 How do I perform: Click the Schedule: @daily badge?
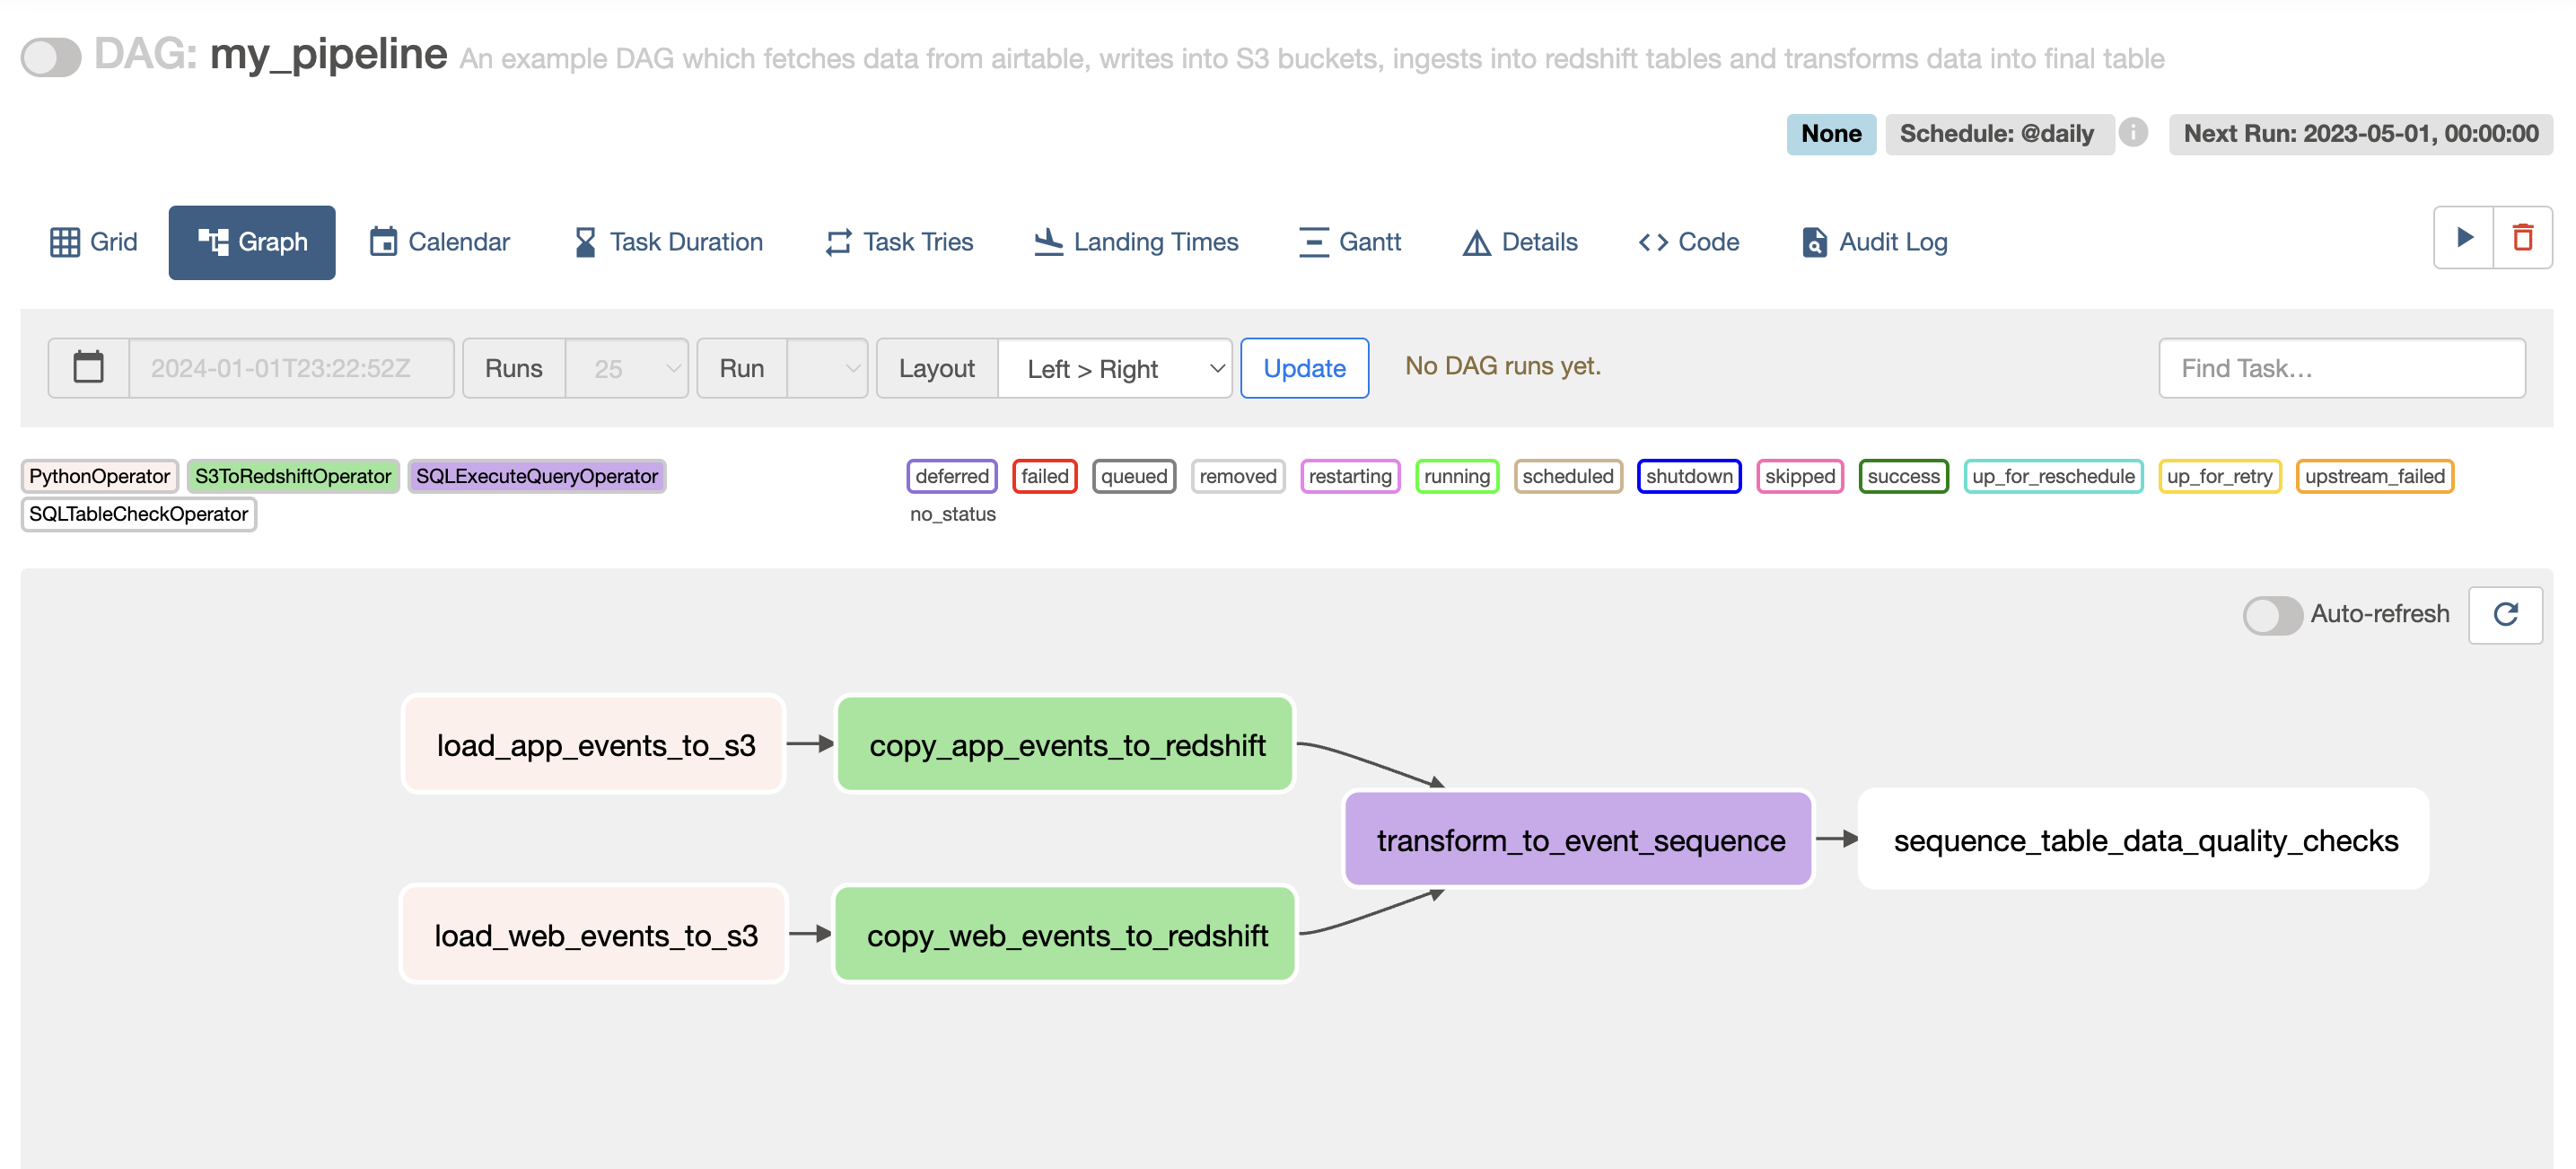(1997, 133)
